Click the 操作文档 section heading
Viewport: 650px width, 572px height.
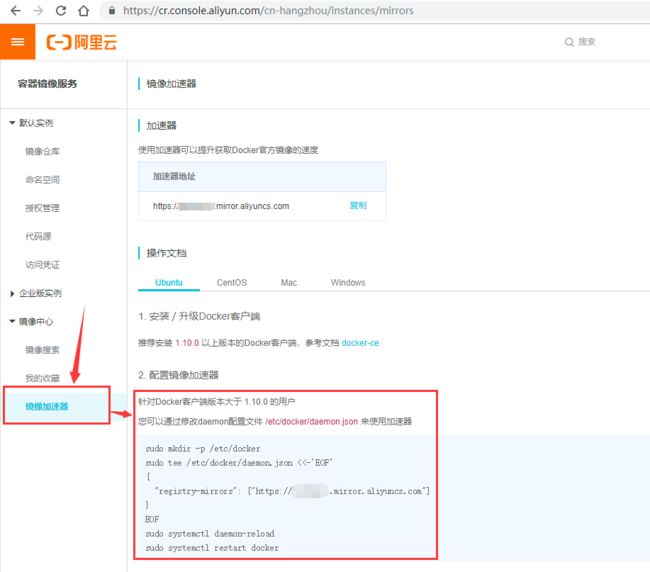pyautogui.click(x=166, y=253)
